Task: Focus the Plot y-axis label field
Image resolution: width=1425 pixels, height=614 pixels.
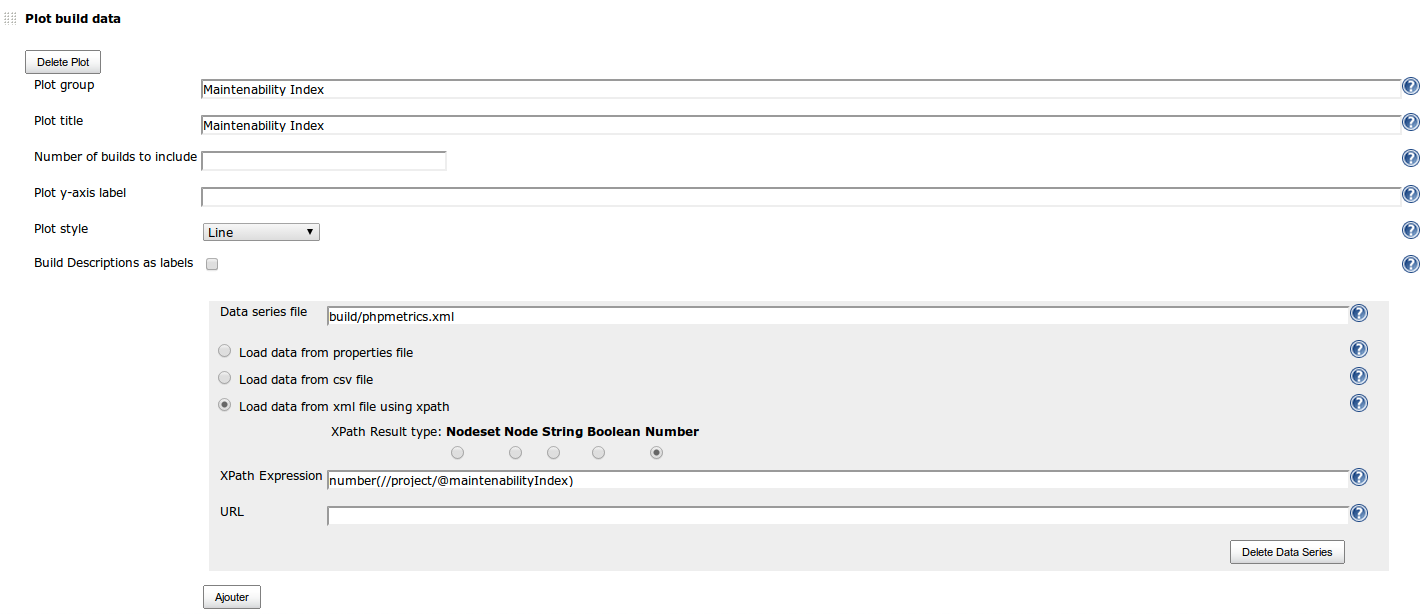Action: 800,197
